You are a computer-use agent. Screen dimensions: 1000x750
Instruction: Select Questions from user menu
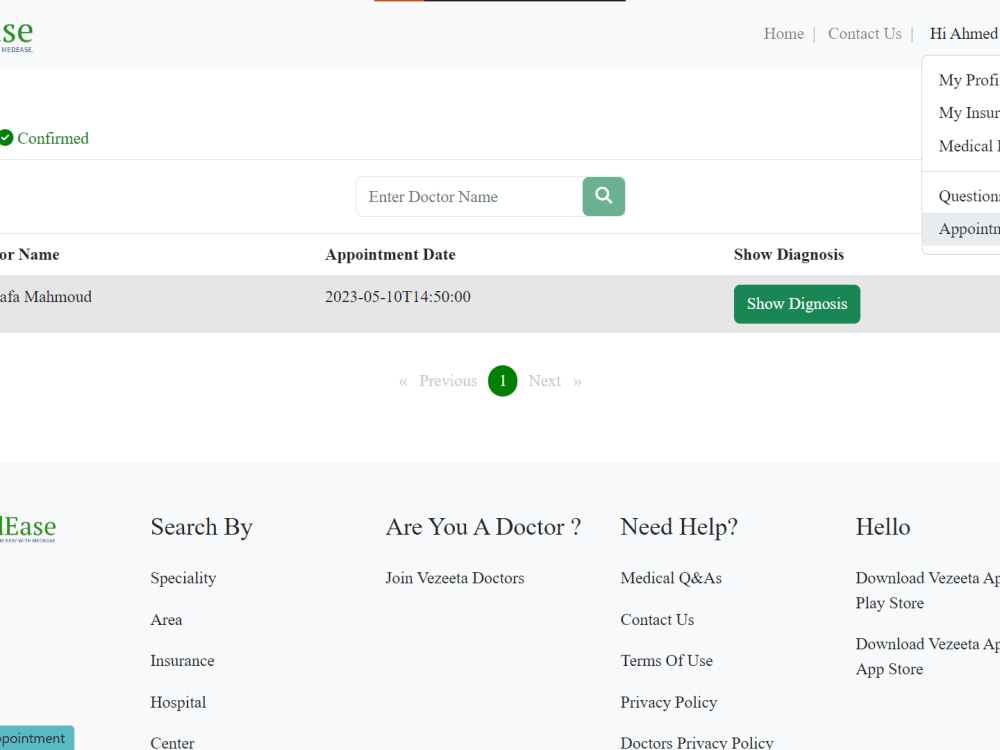[969, 196]
